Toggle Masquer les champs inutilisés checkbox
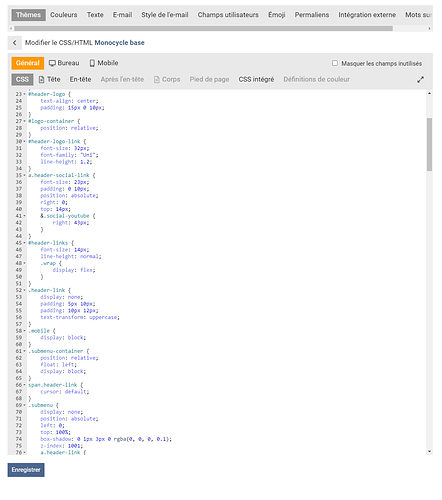Image resolution: width=442 pixels, height=500 pixels. (x=335, y=63)
